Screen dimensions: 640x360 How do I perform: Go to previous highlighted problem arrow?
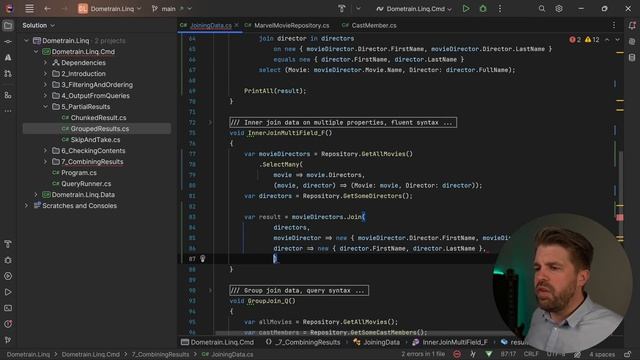click(x=607, y=40)
